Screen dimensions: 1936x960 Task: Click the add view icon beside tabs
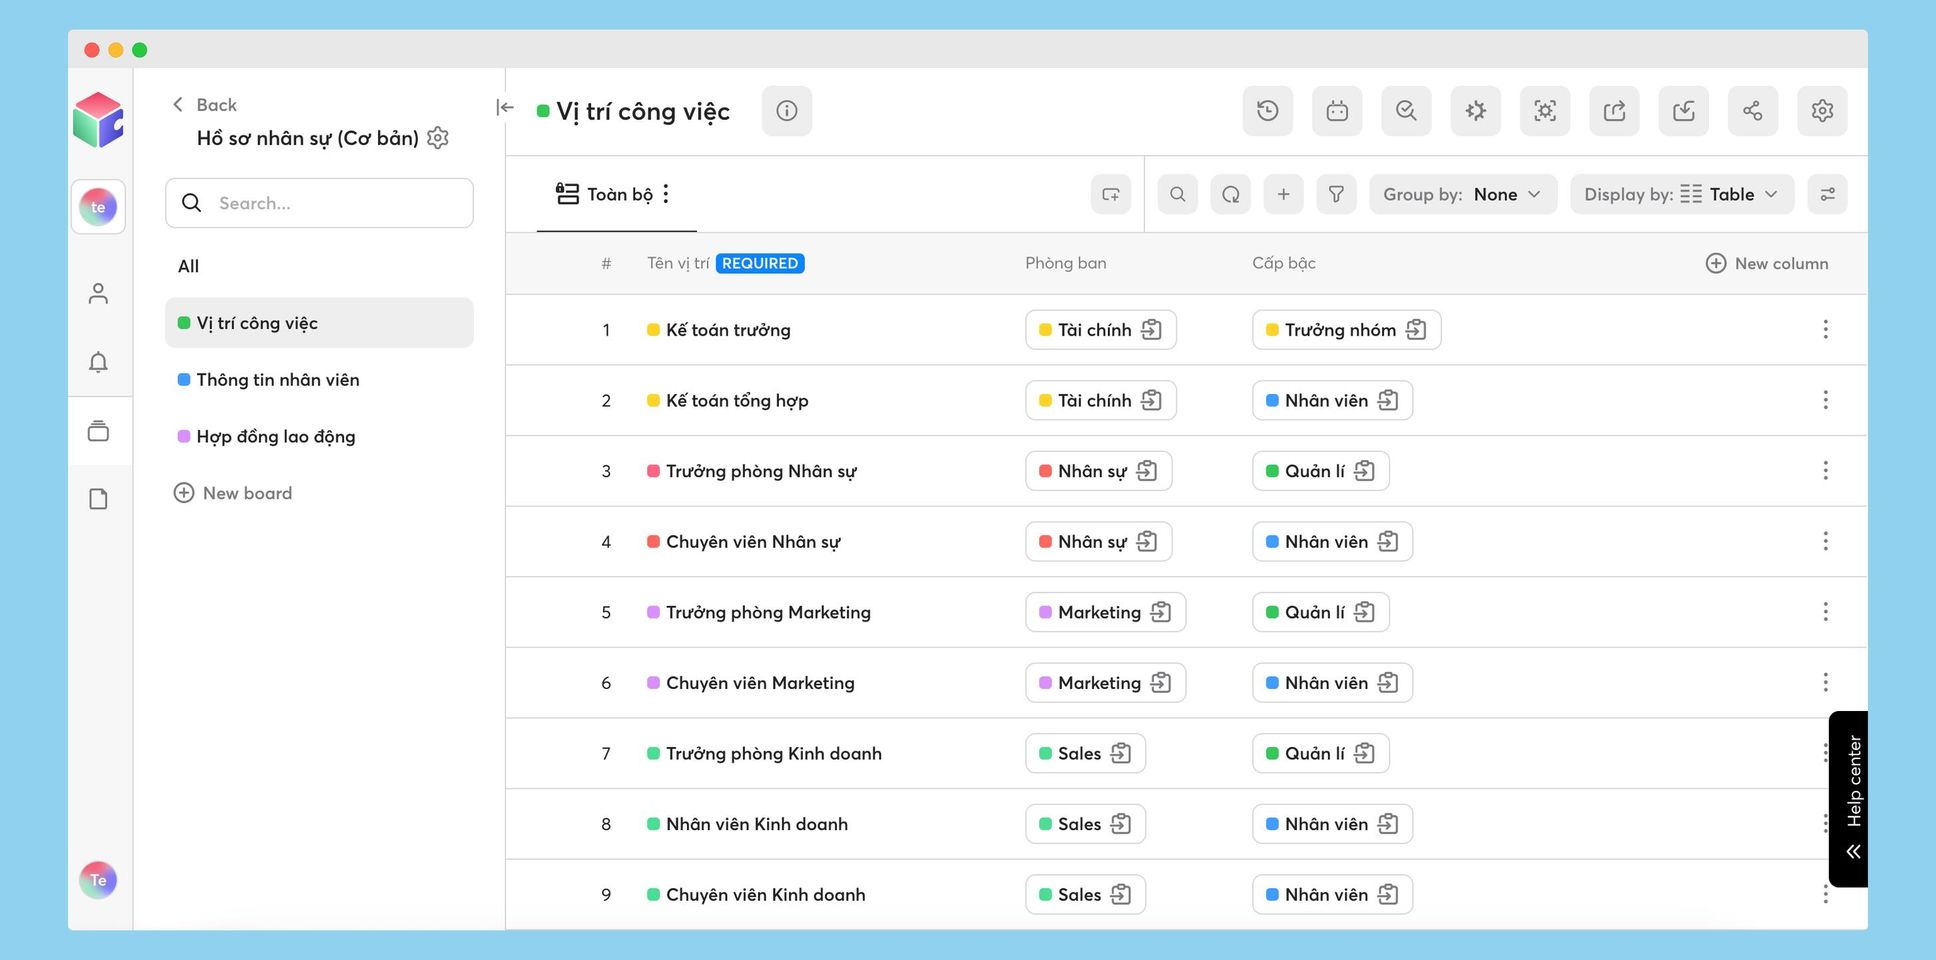pyautogui.click(x=1111, y=194)
